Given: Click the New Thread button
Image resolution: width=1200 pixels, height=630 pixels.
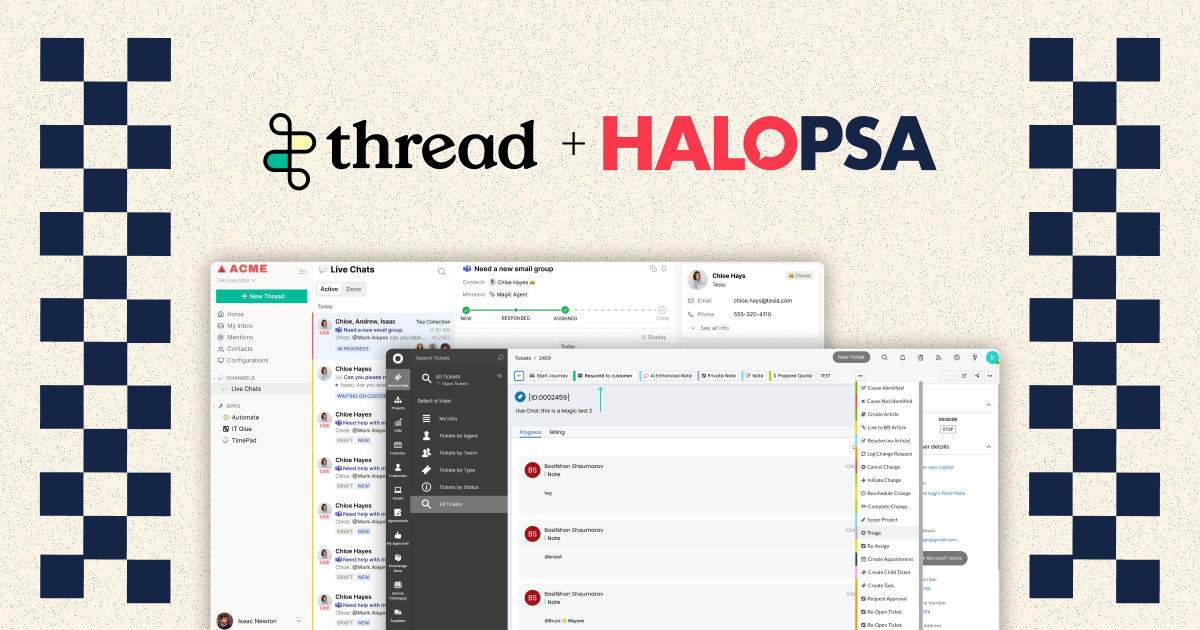Looking at the screenshot, I should pyautogui.click(x=262, y=296).
